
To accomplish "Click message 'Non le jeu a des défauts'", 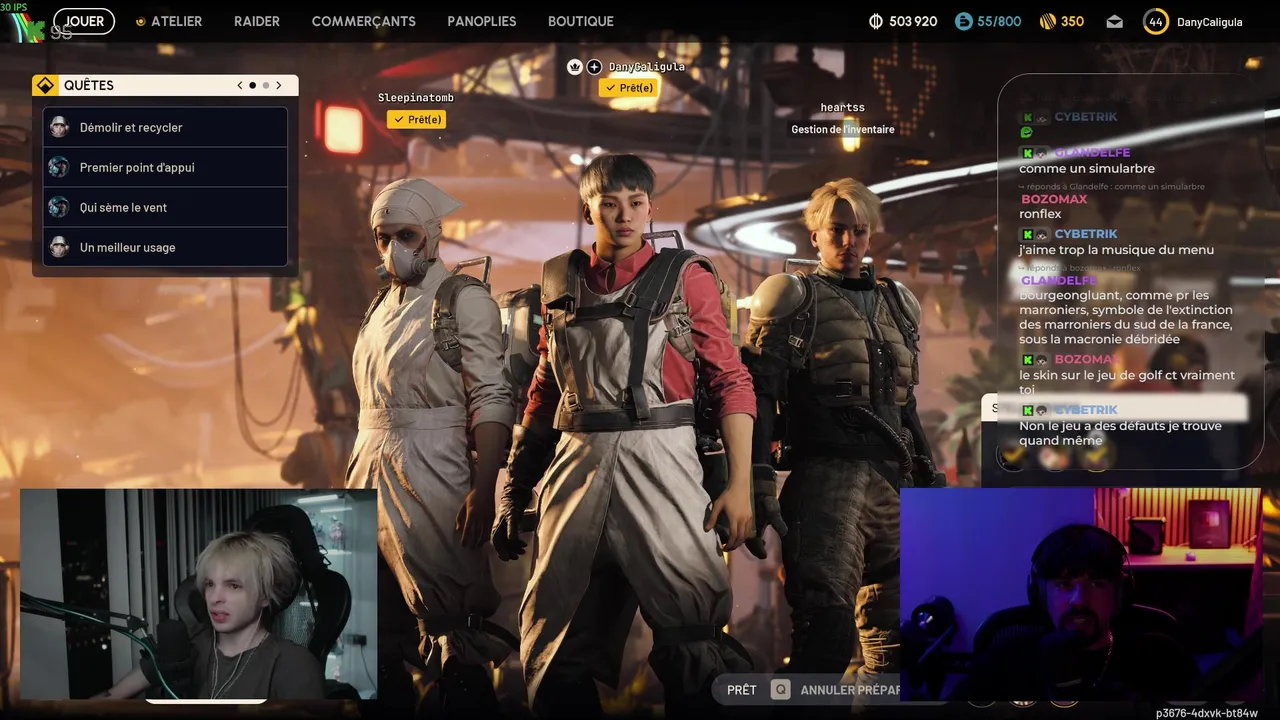I will (1120, 433).
